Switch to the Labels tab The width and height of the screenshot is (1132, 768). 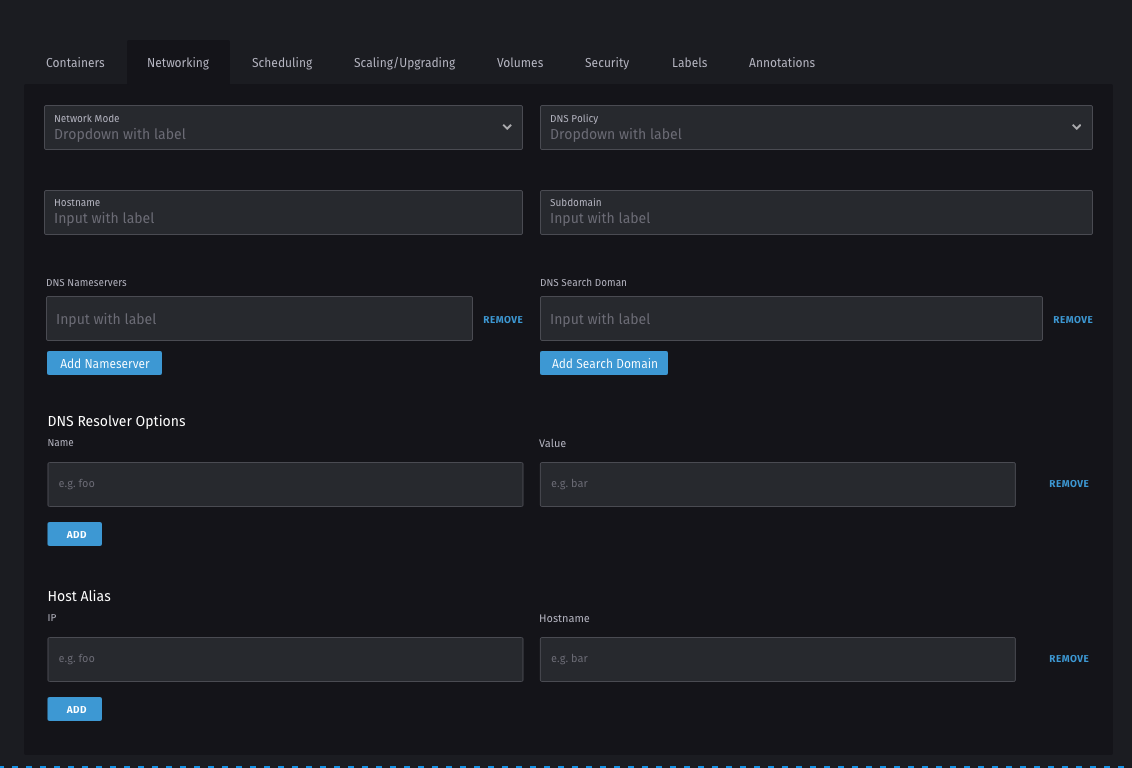(x=689, y=62)
